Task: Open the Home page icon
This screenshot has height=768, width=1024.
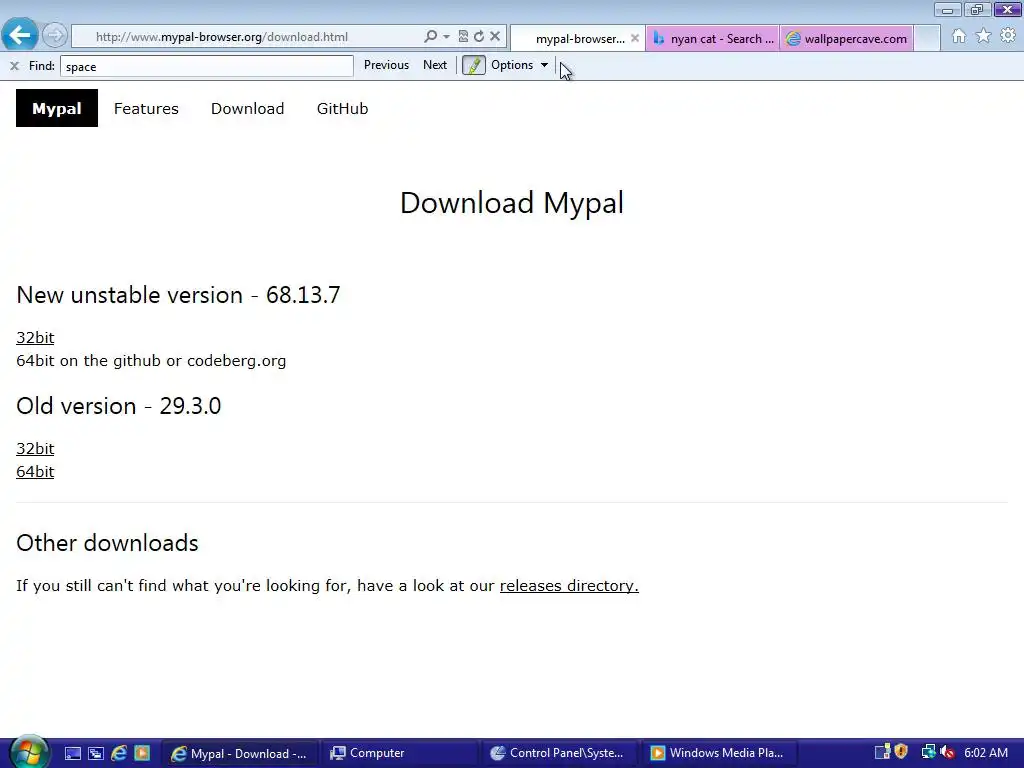Action: 959,36
